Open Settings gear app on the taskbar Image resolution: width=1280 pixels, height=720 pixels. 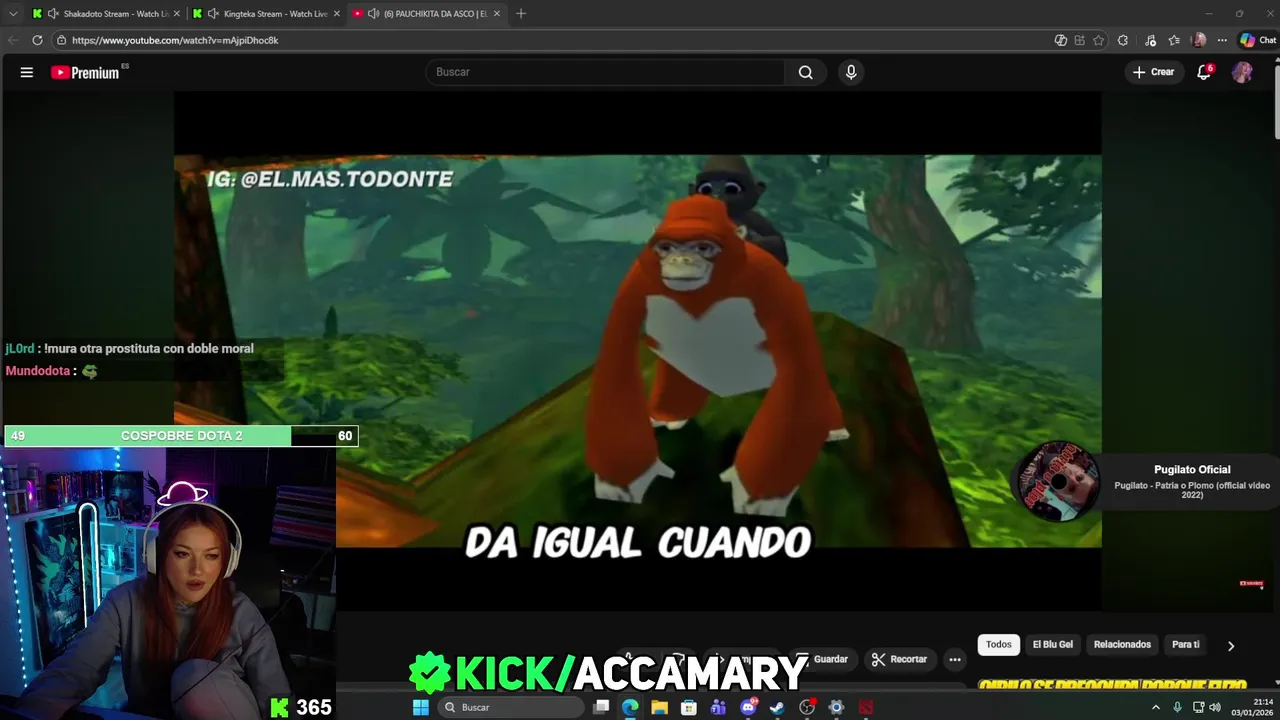(836, 707)
